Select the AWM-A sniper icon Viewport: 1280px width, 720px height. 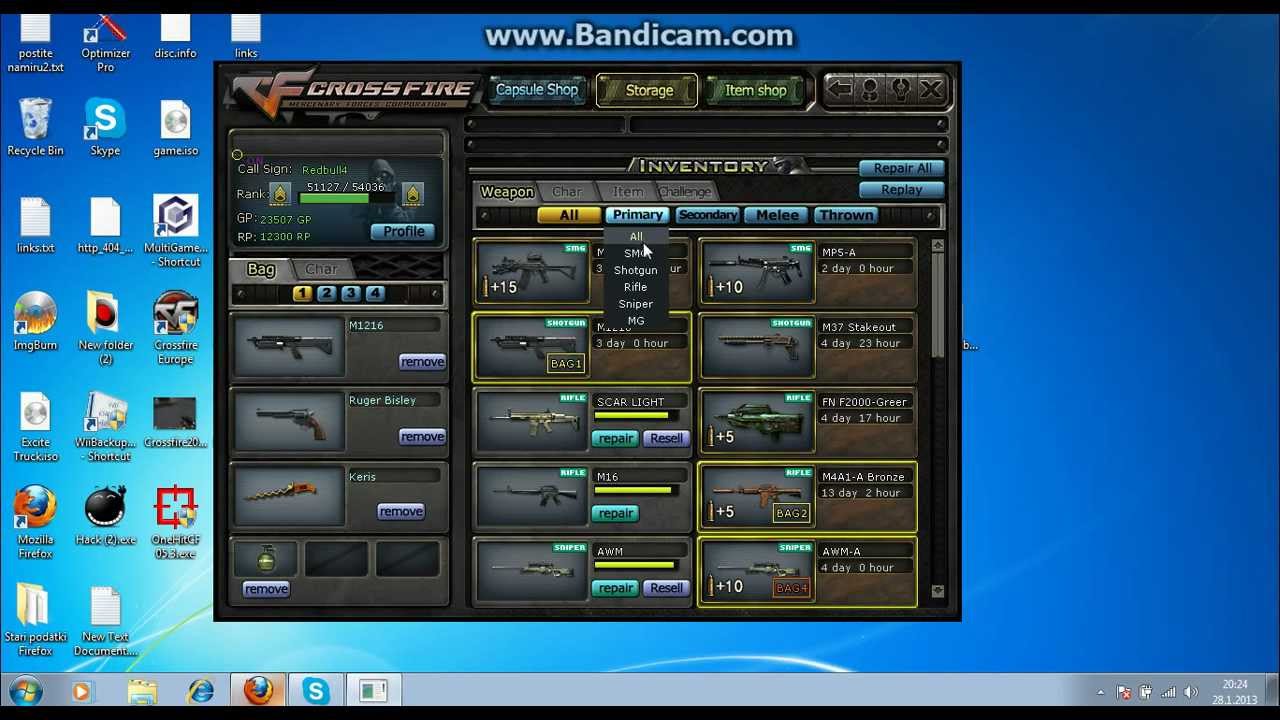[x=758, y=572]
